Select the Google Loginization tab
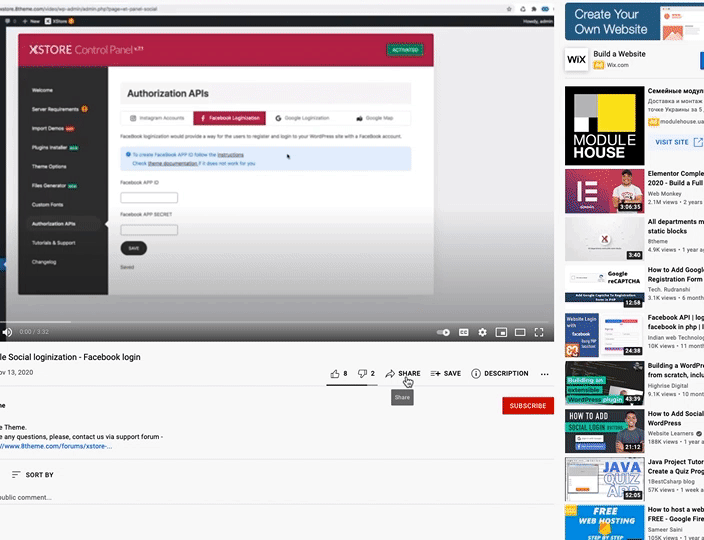The image size is (704, 540). pos(302,118)
